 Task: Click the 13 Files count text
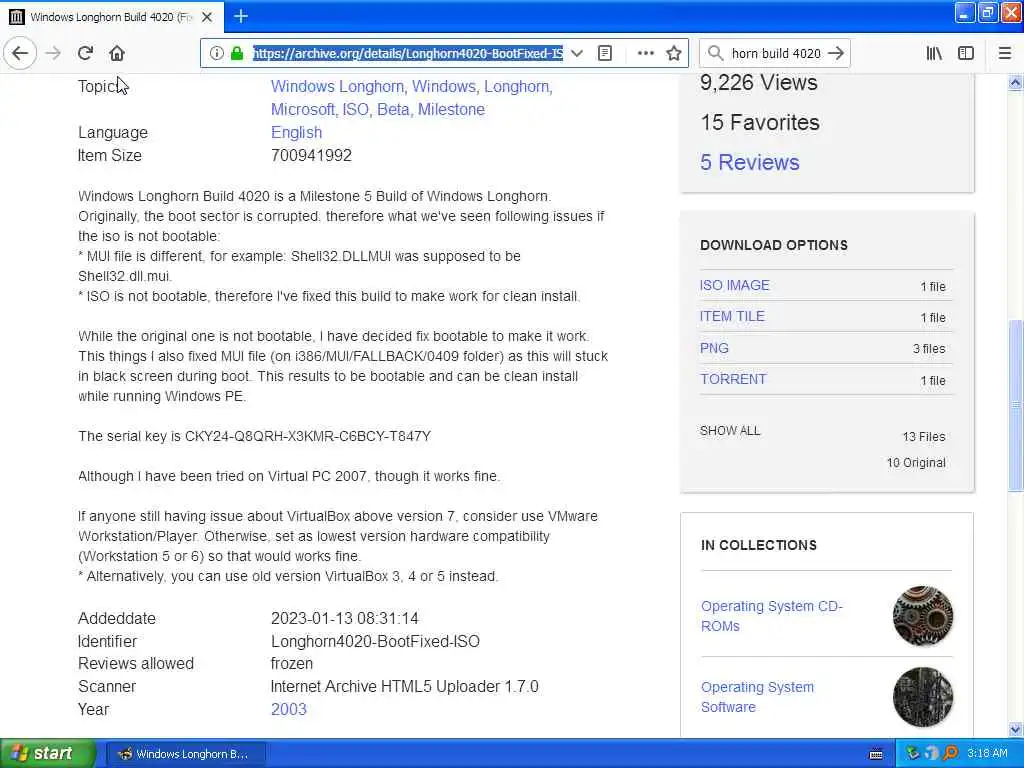923,437
